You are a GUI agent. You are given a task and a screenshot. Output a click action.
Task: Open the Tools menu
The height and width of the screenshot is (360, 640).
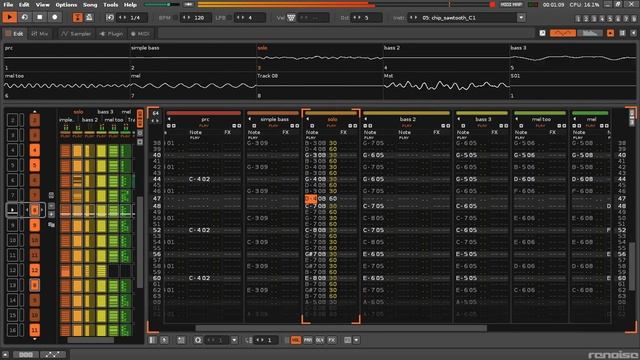[x=111, y=4]
